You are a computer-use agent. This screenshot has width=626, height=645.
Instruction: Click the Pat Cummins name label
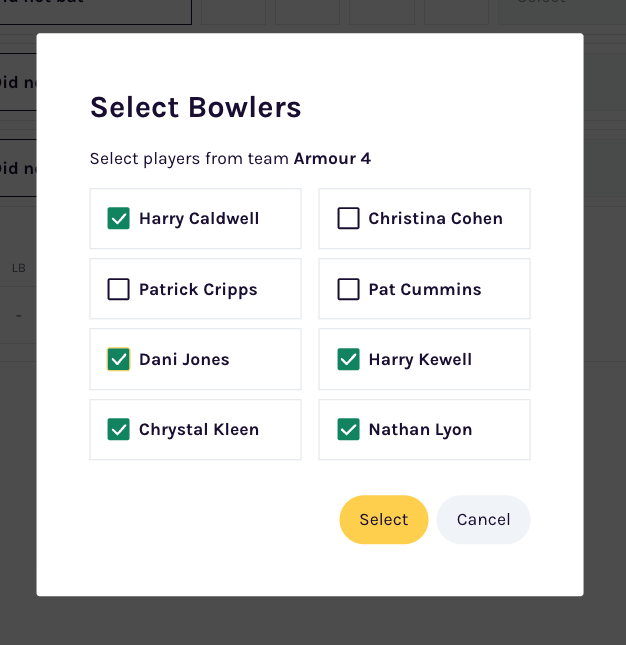[425, 290]
